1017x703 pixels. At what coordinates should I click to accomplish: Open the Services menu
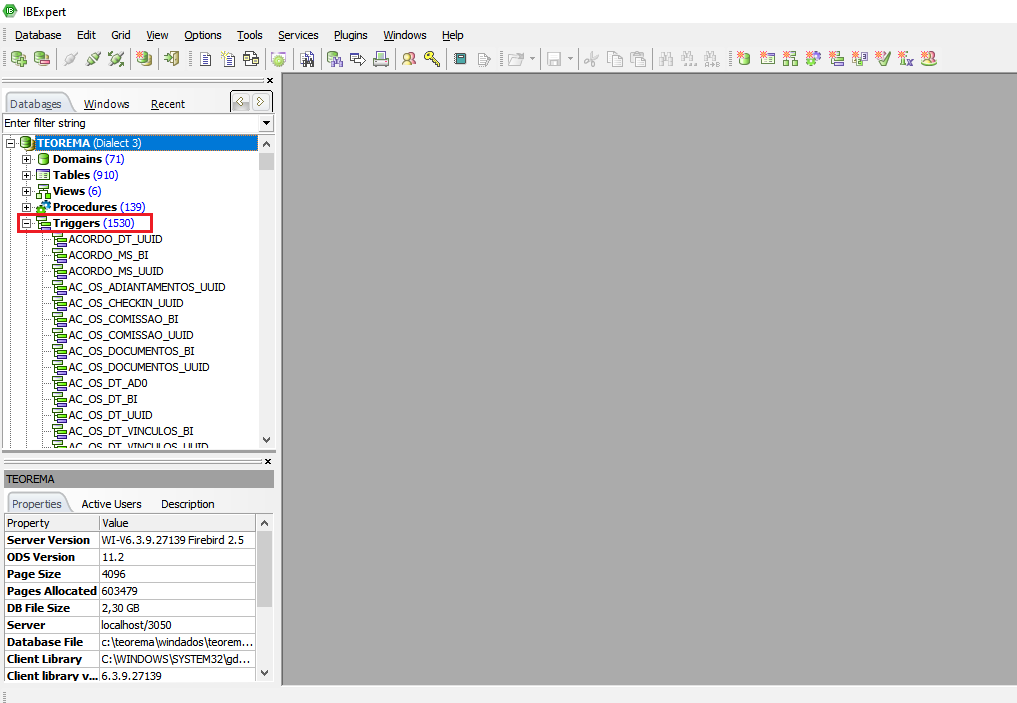coord(298,35)
